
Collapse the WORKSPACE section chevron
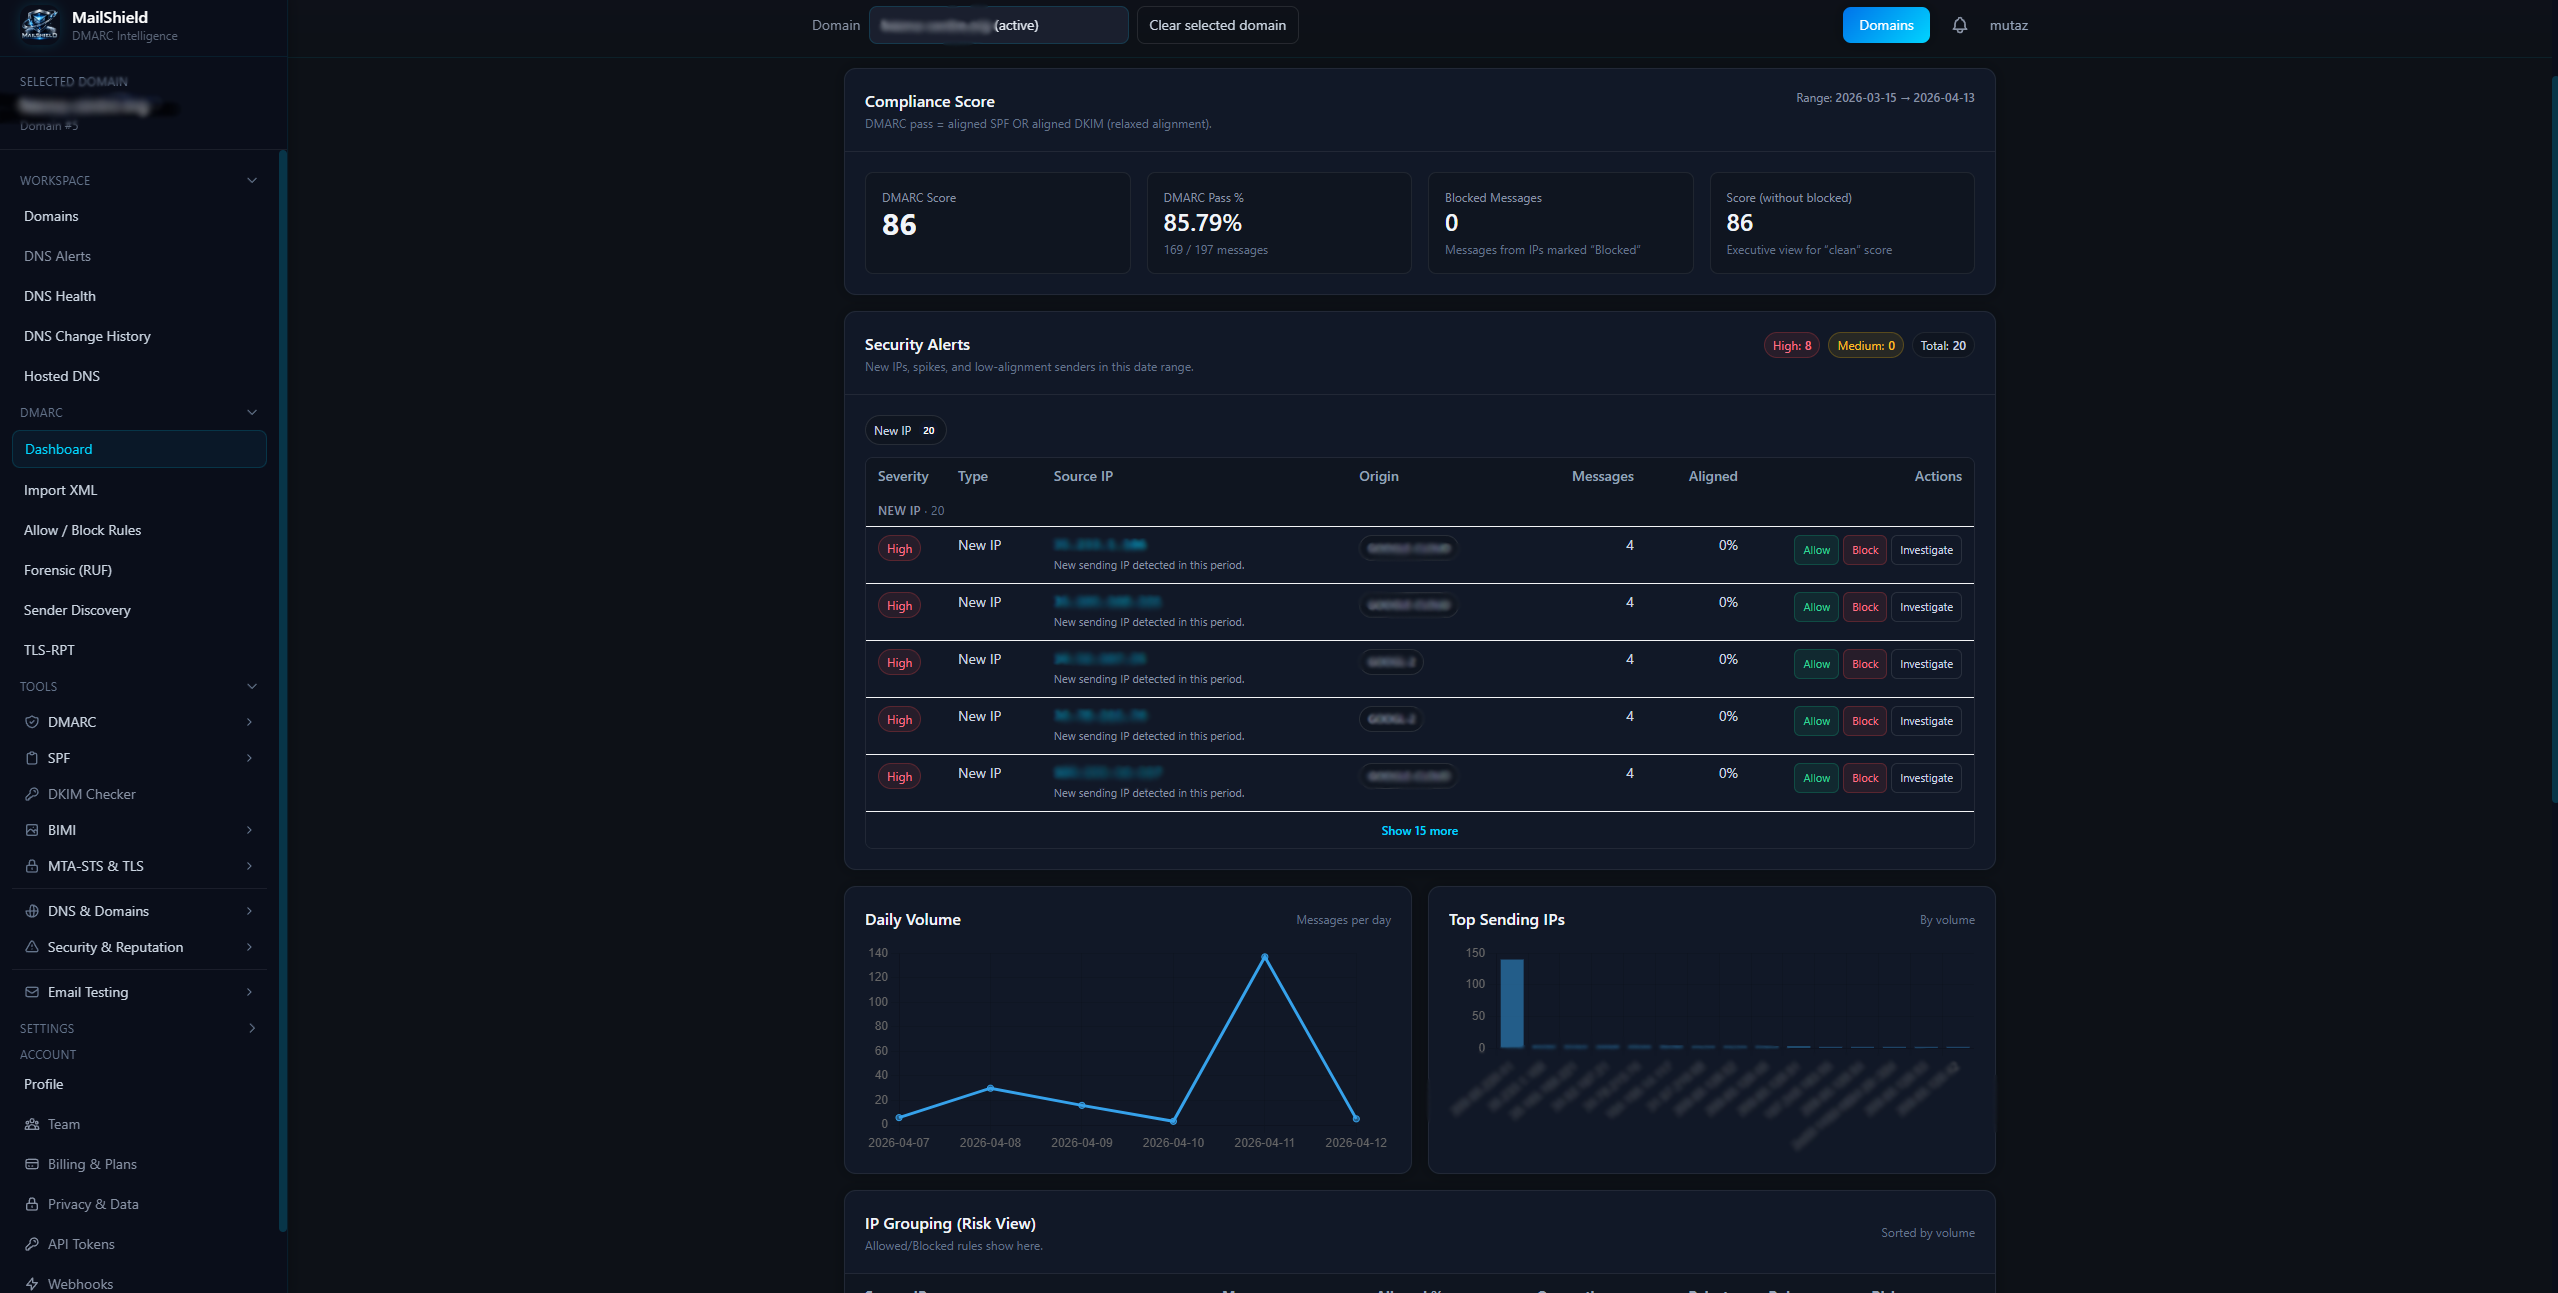(252, 180)
